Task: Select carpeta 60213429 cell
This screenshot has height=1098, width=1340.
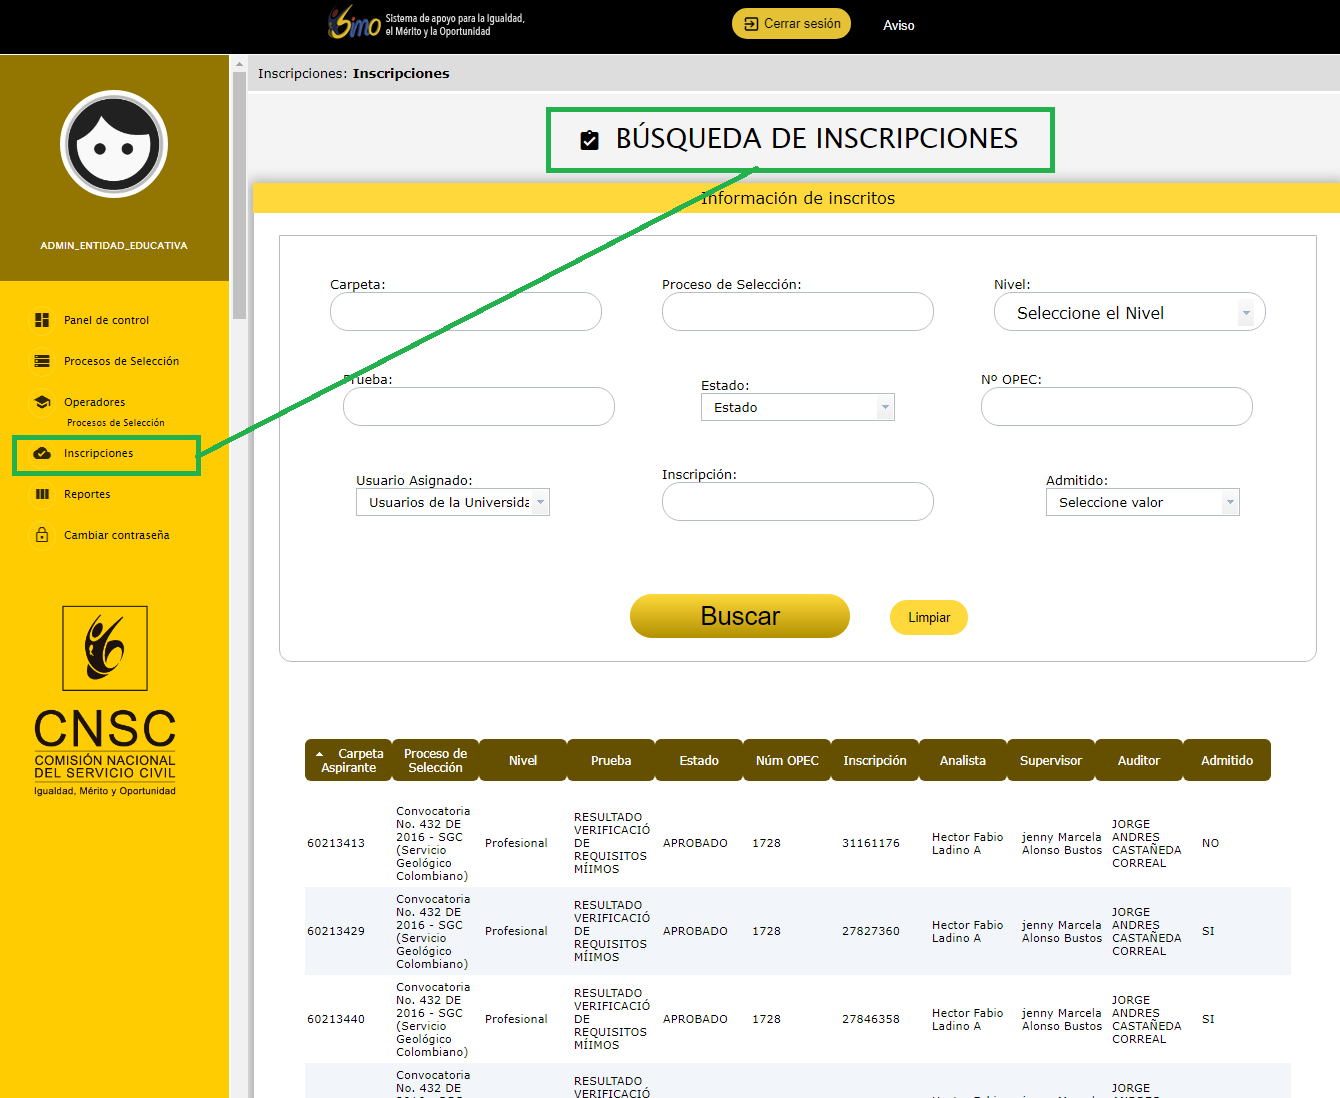Action: pos(336,931)
